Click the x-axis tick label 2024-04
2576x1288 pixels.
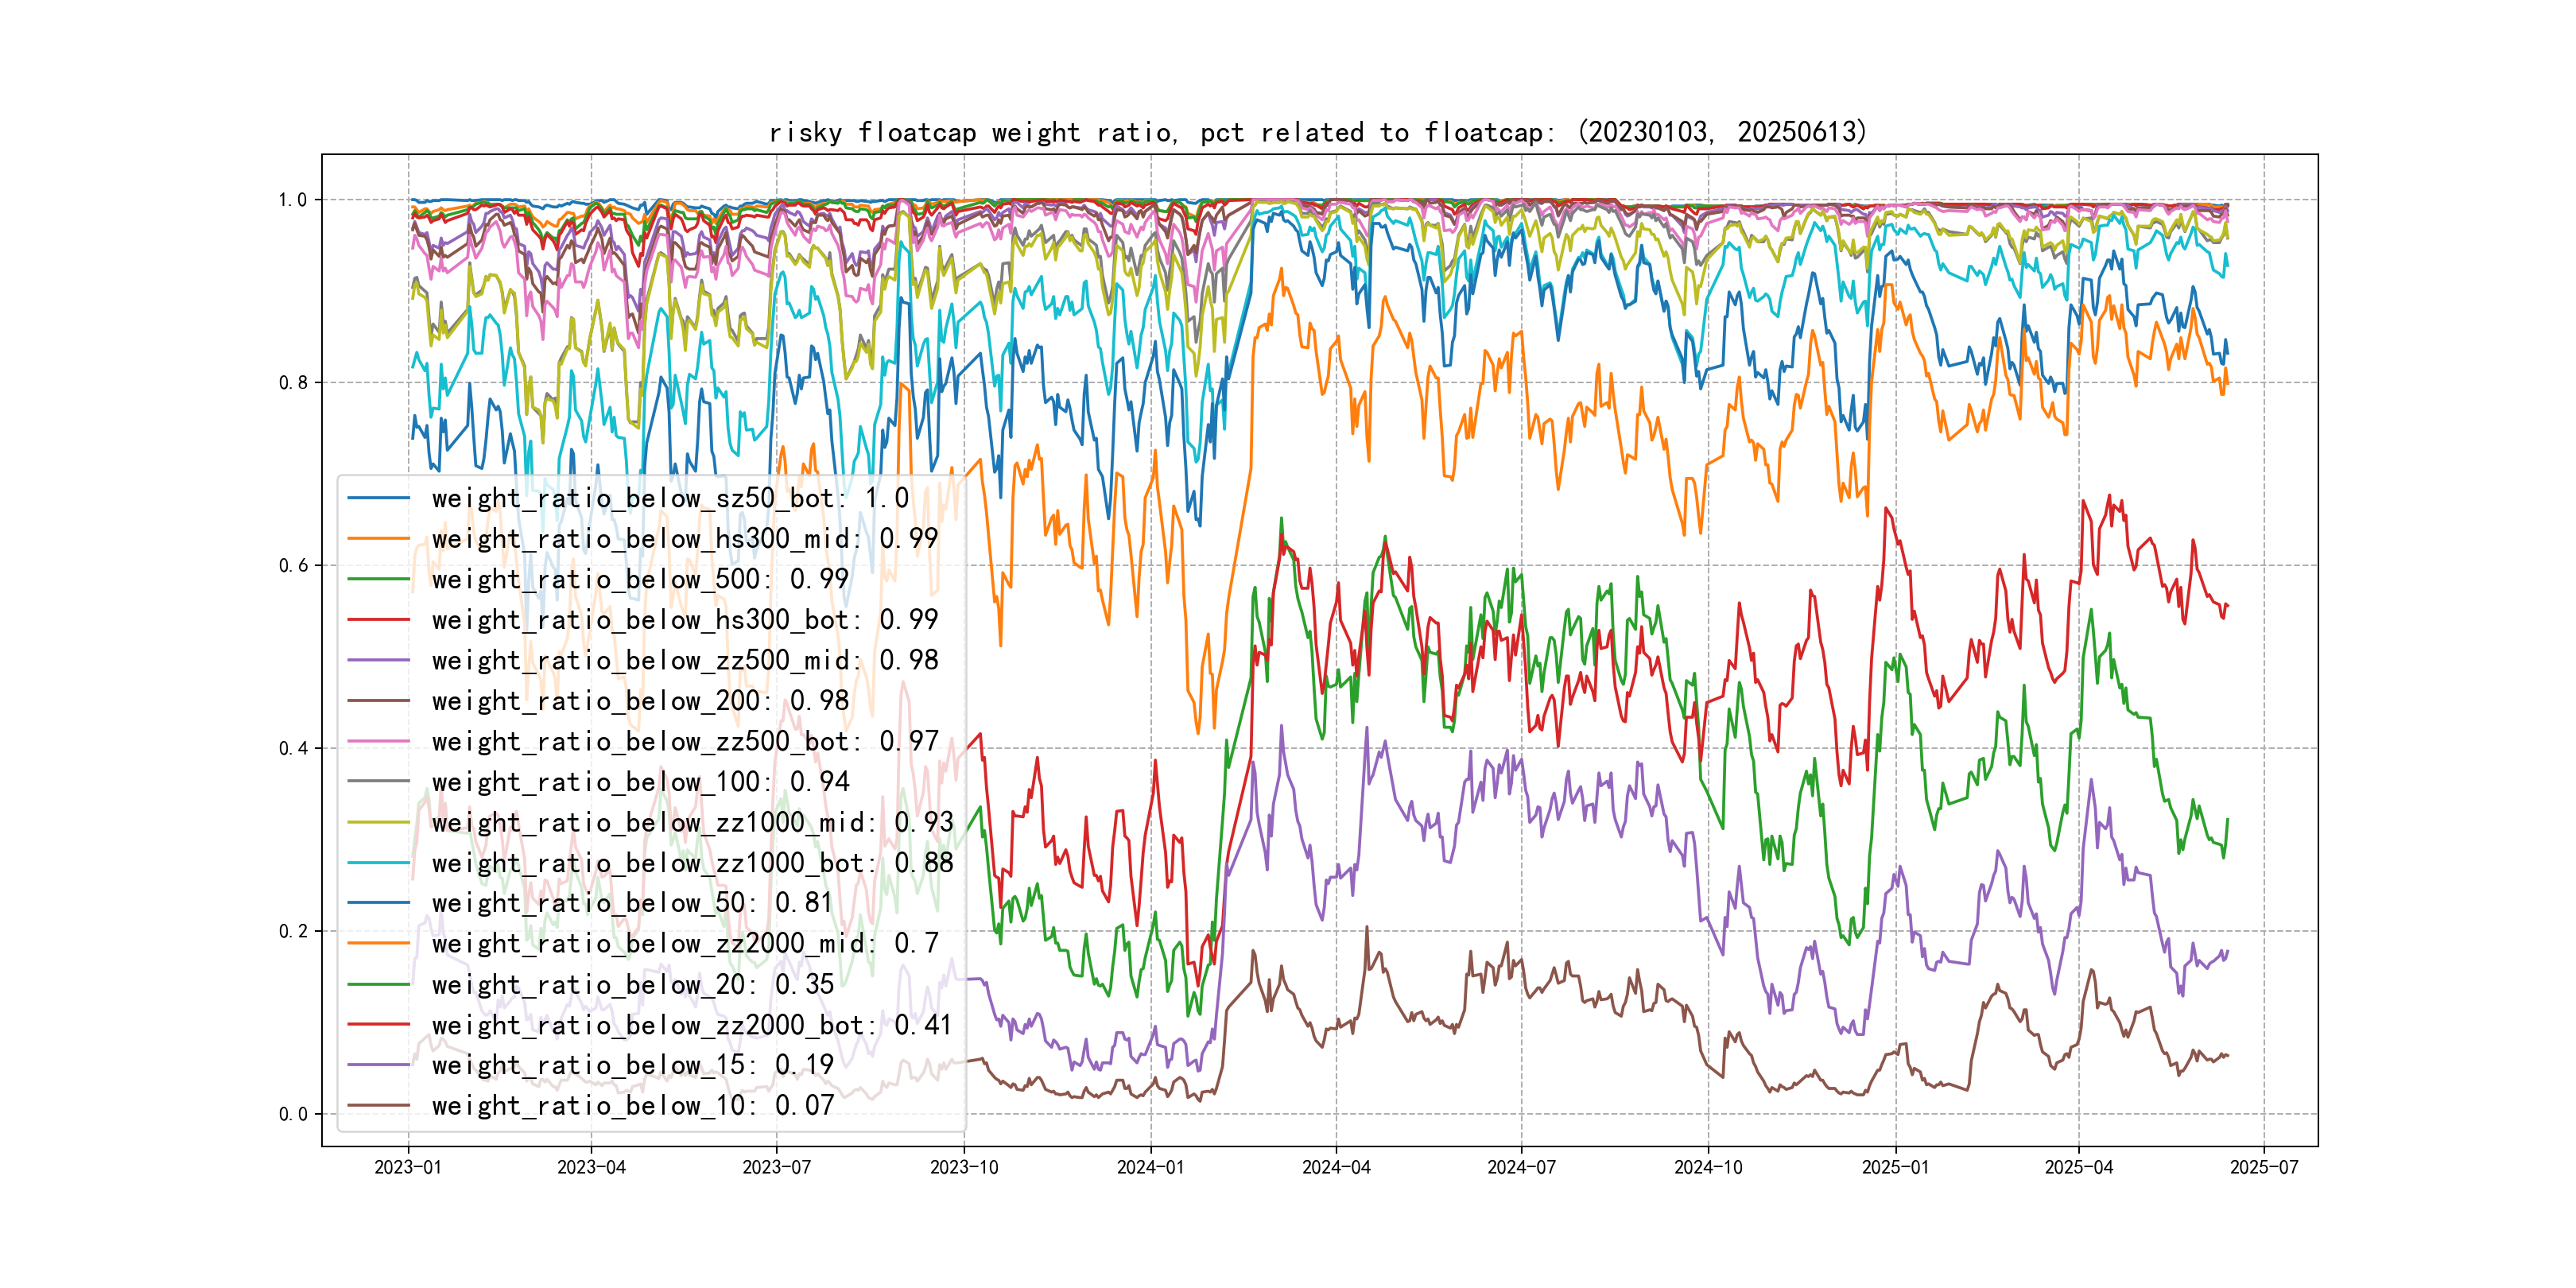(x=1336, y=1167)
